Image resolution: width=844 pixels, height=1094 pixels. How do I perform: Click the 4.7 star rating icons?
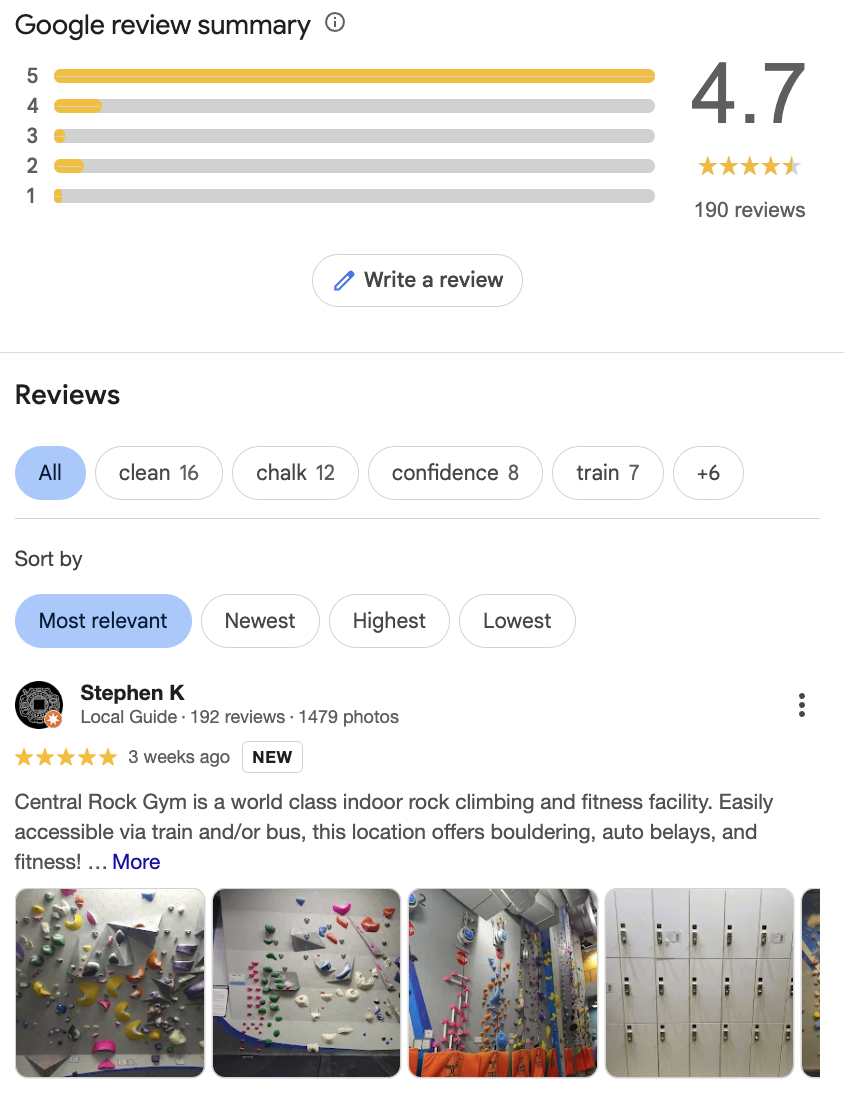[749, 166]
